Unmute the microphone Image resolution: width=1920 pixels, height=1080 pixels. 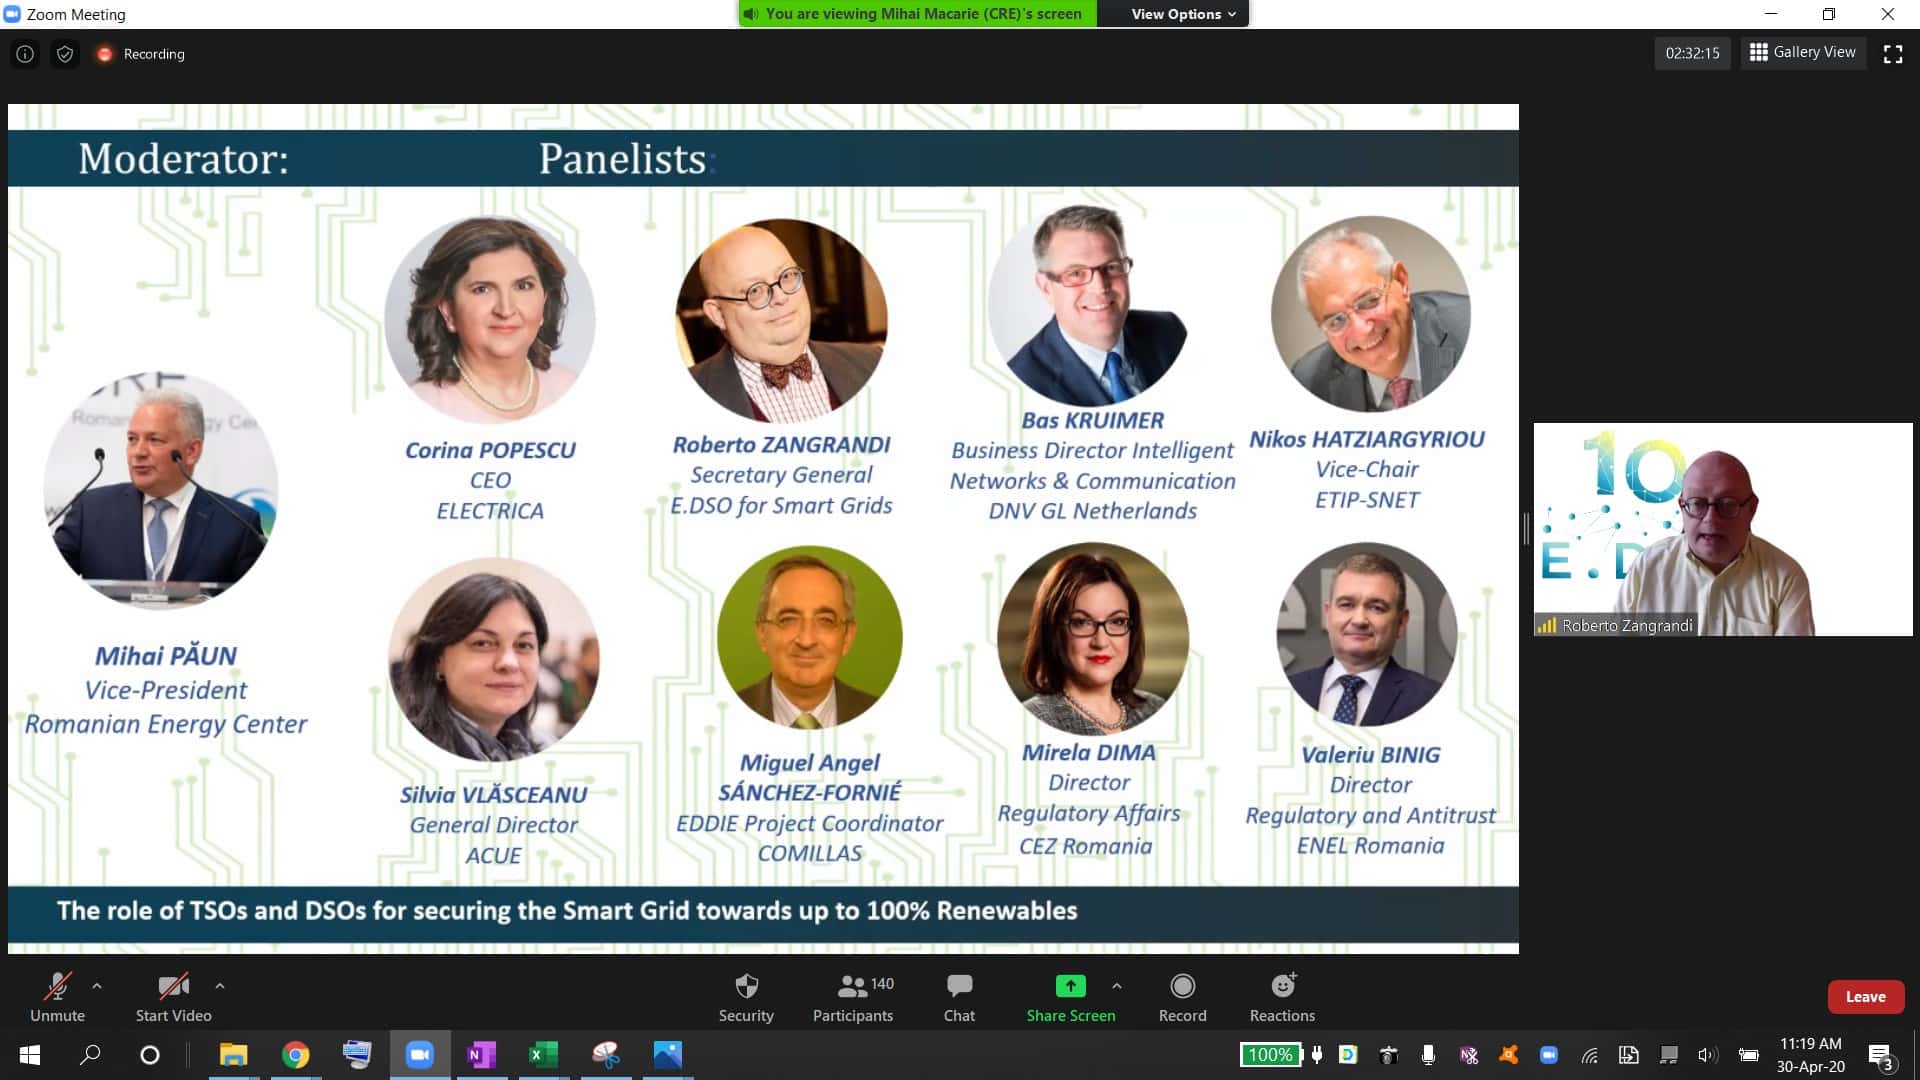pos(57,997)
